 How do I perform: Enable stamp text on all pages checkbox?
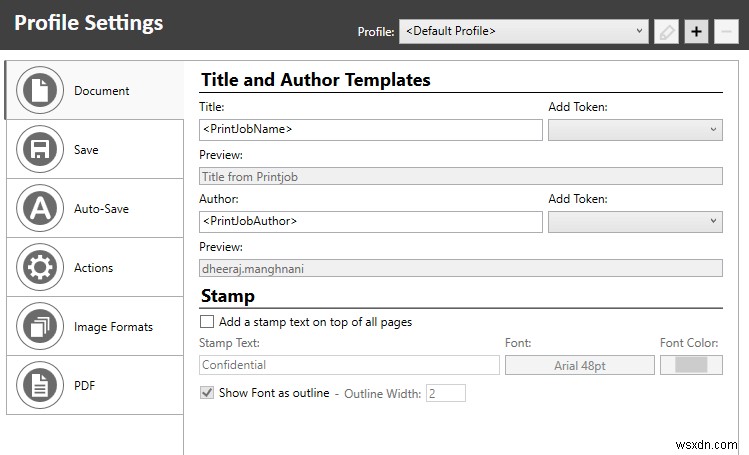click(x=207, y=322)
